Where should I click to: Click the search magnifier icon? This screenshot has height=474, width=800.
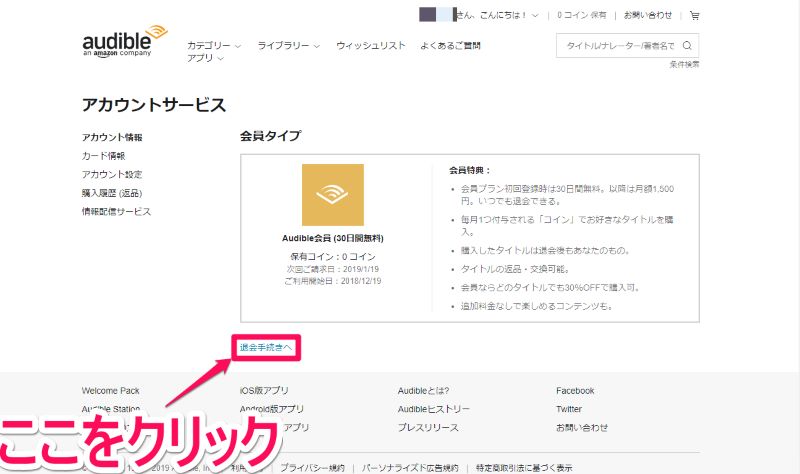point(687,45)
